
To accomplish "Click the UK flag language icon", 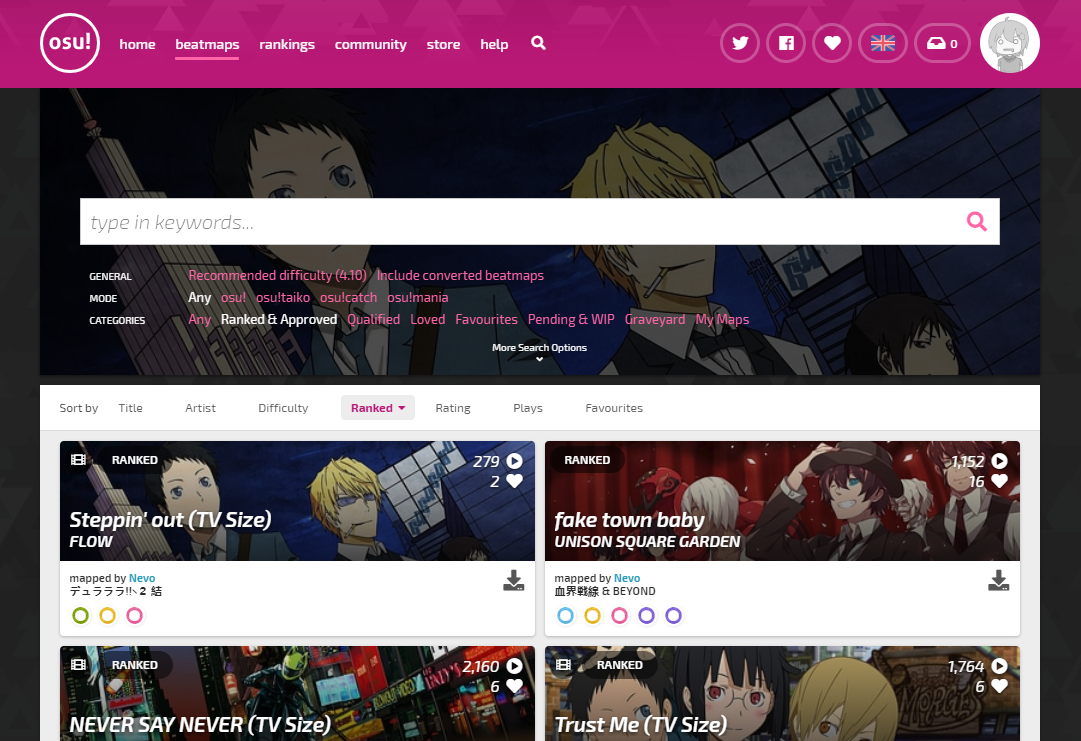I will (882, 43).
